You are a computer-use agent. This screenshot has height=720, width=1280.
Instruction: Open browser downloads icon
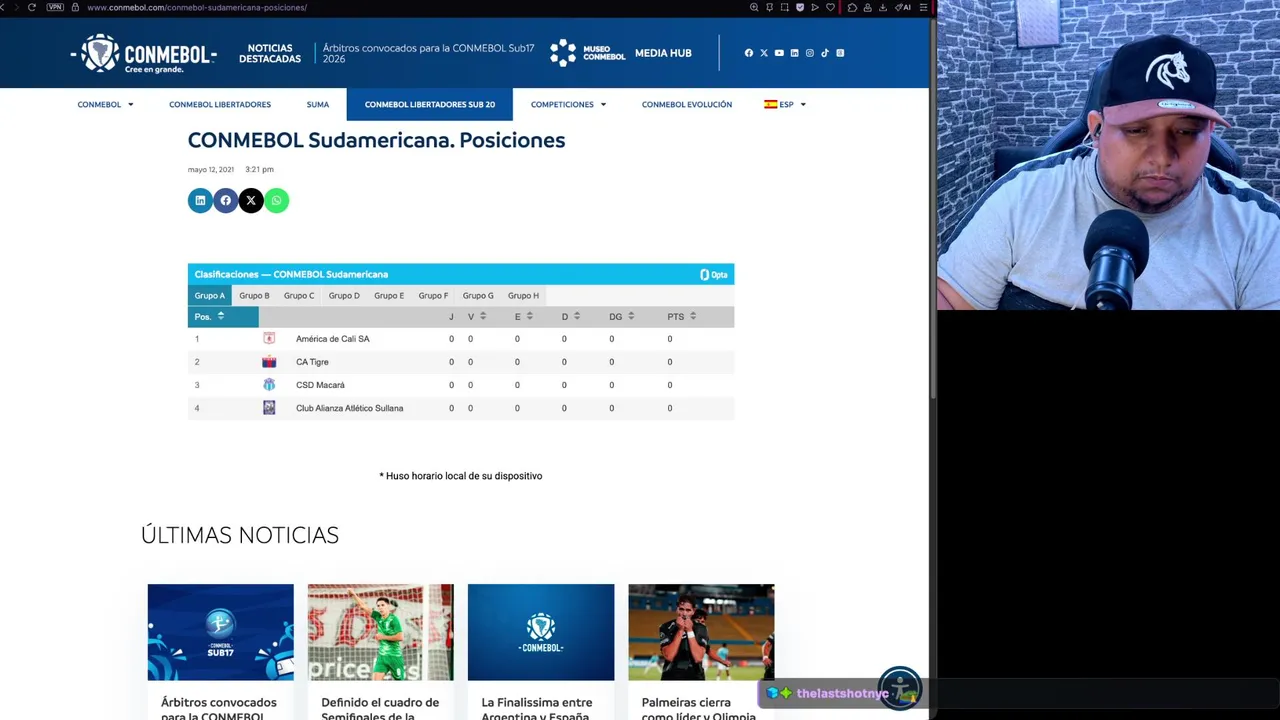click(883, 7)
